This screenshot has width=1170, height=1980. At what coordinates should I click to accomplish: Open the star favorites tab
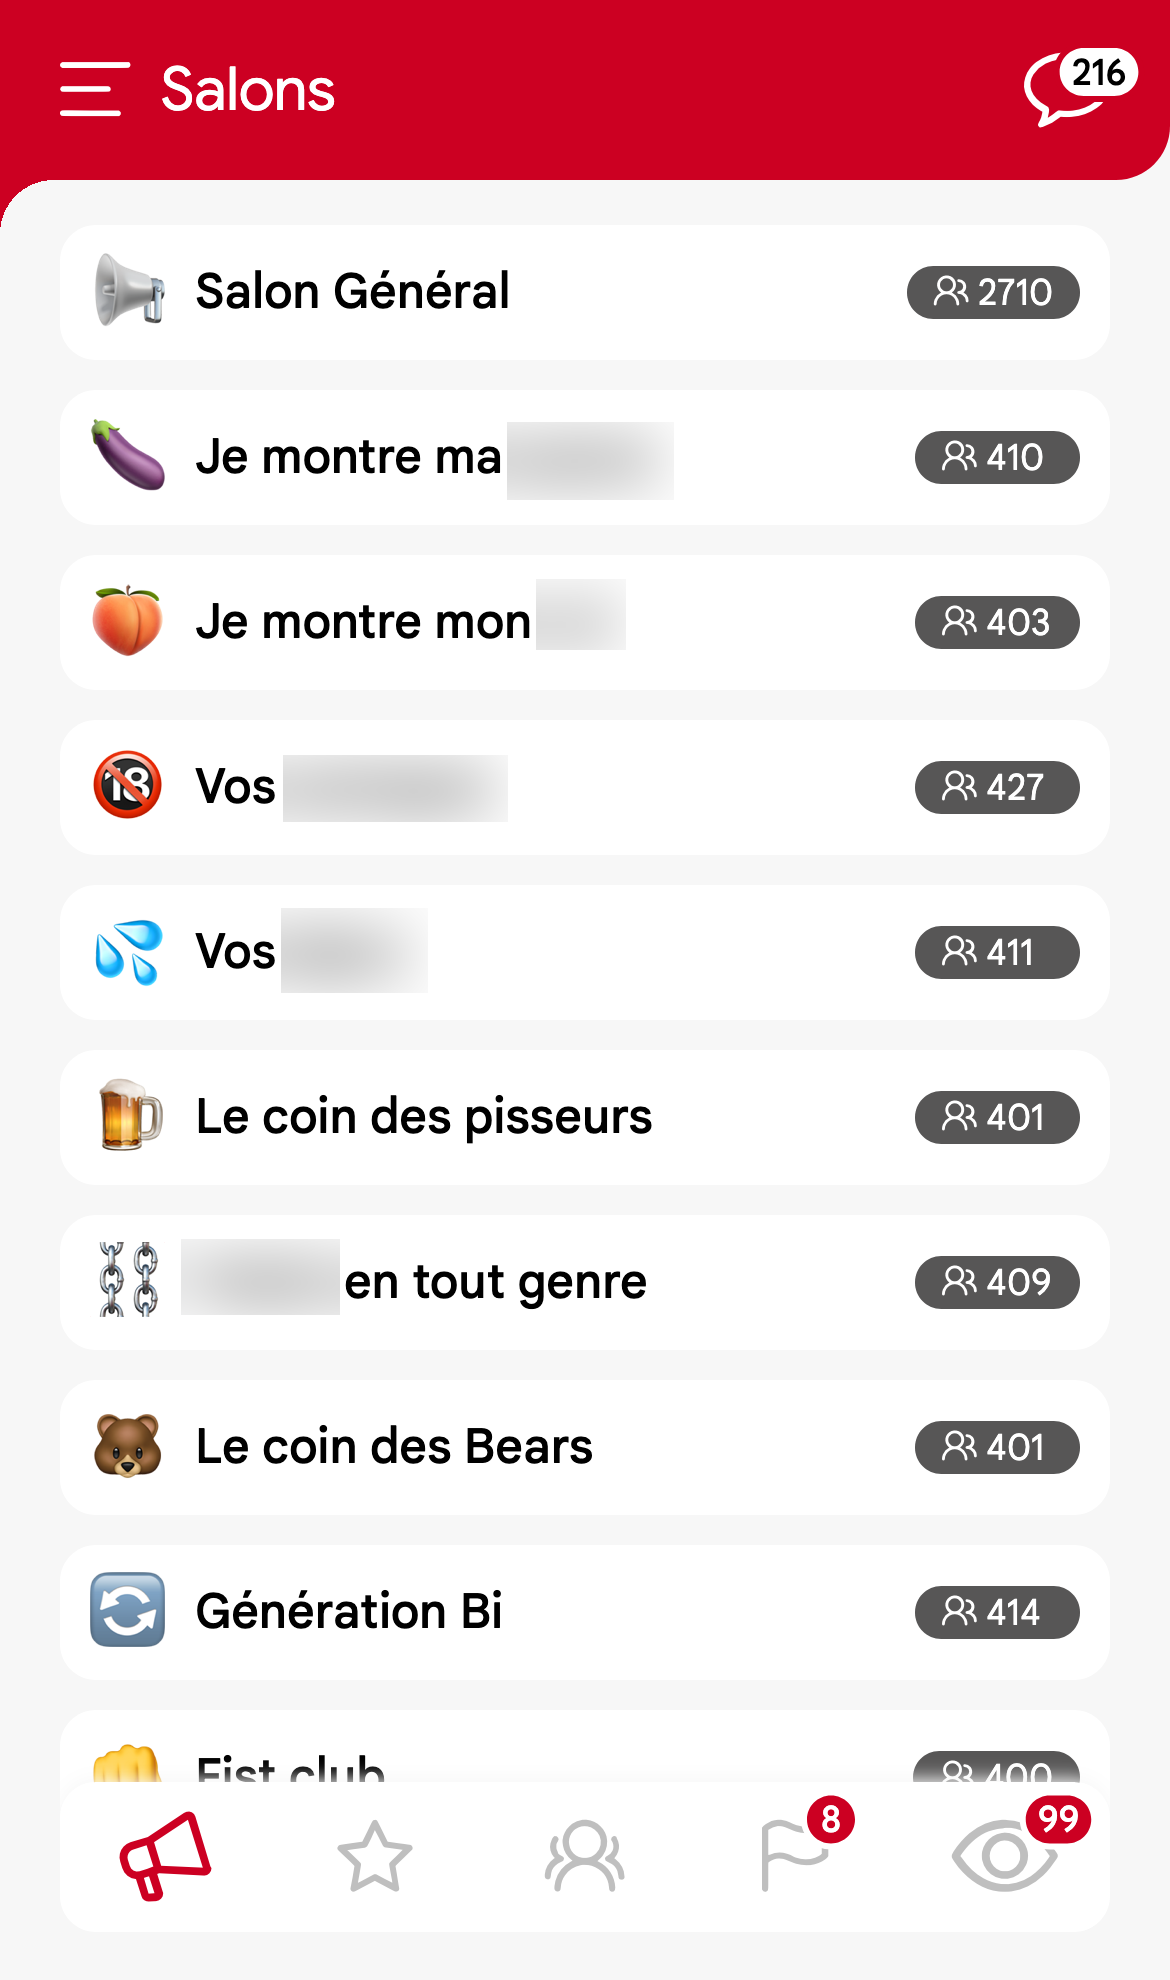(375, 1856)
